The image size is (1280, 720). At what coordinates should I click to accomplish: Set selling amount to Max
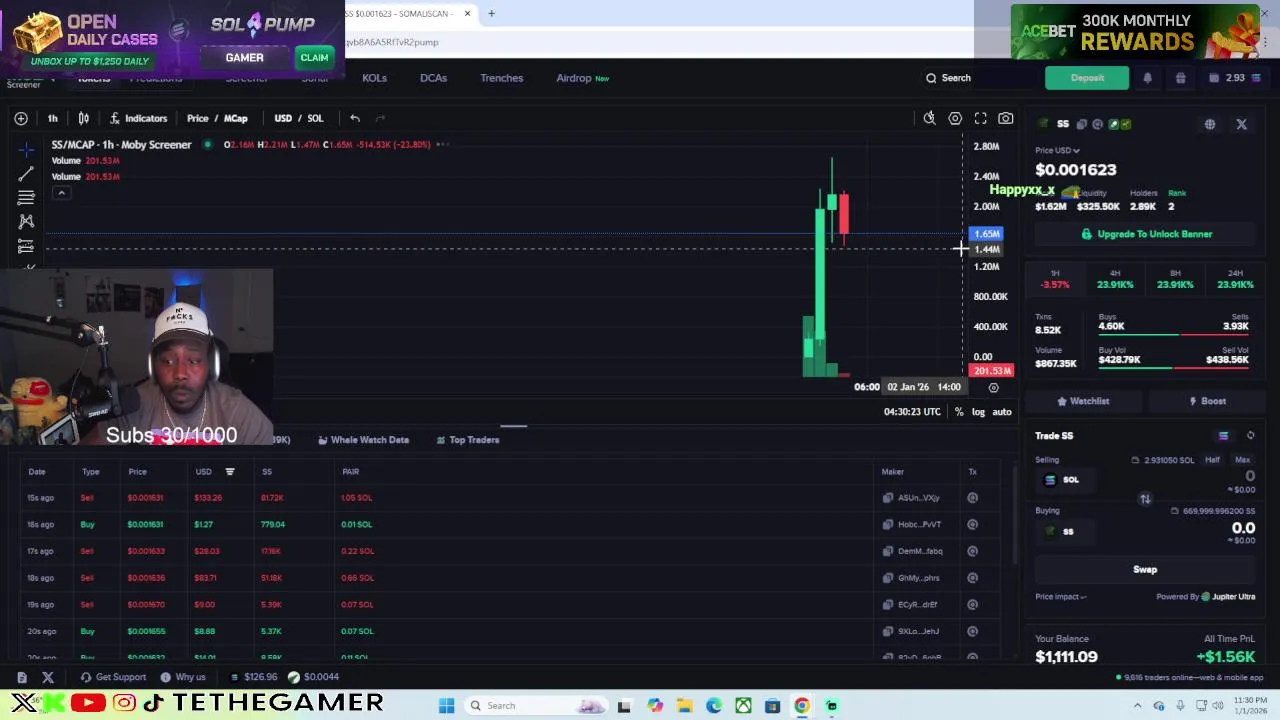tap(1242, 460)
